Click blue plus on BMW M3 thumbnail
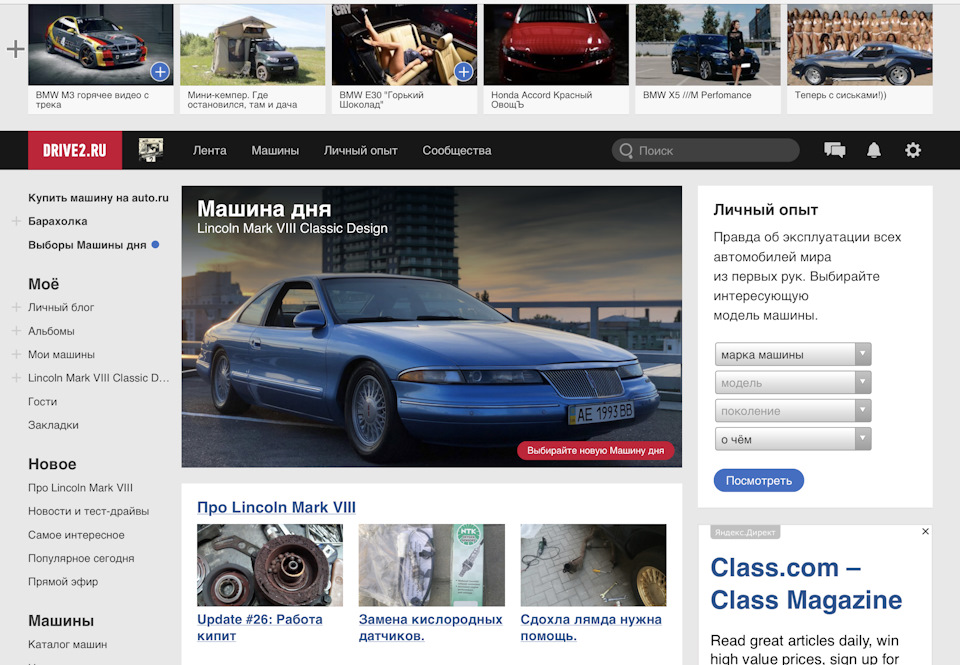Screen dimensions: 960x665 [x=160, y=72]
